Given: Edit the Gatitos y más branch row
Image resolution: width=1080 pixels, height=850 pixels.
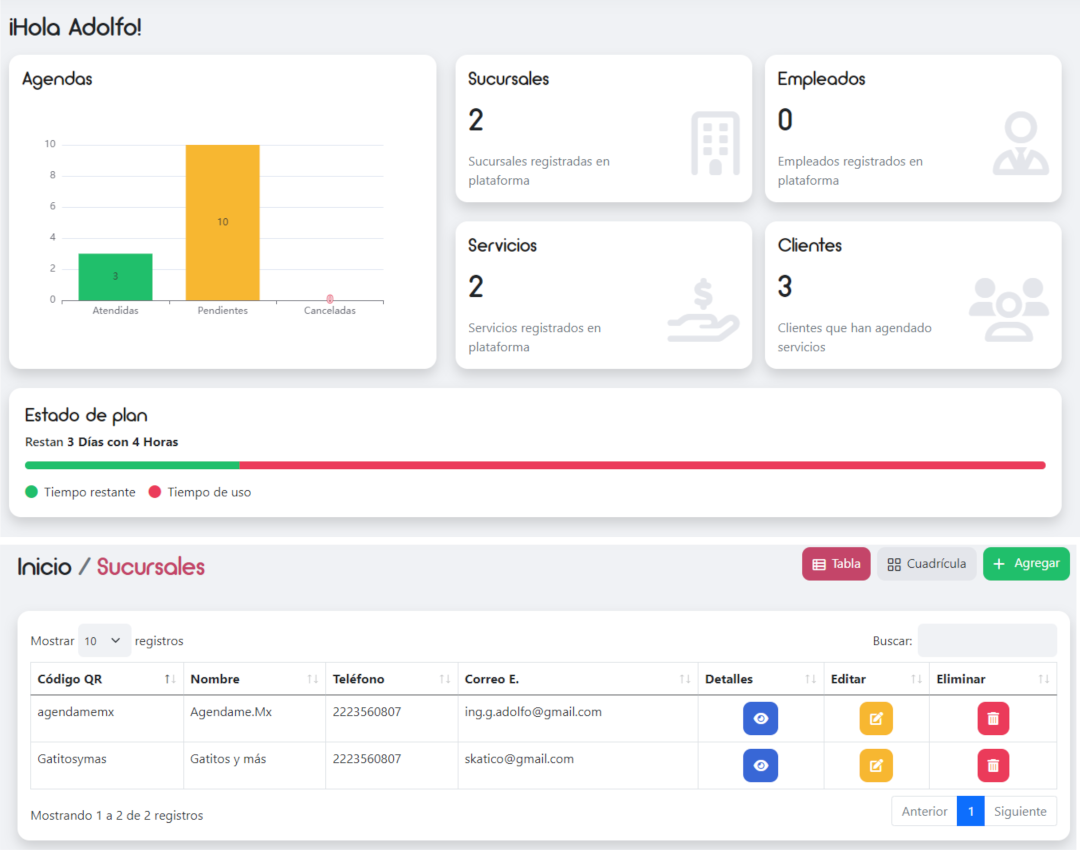Looking at the screenshot, I should [876, 765].
